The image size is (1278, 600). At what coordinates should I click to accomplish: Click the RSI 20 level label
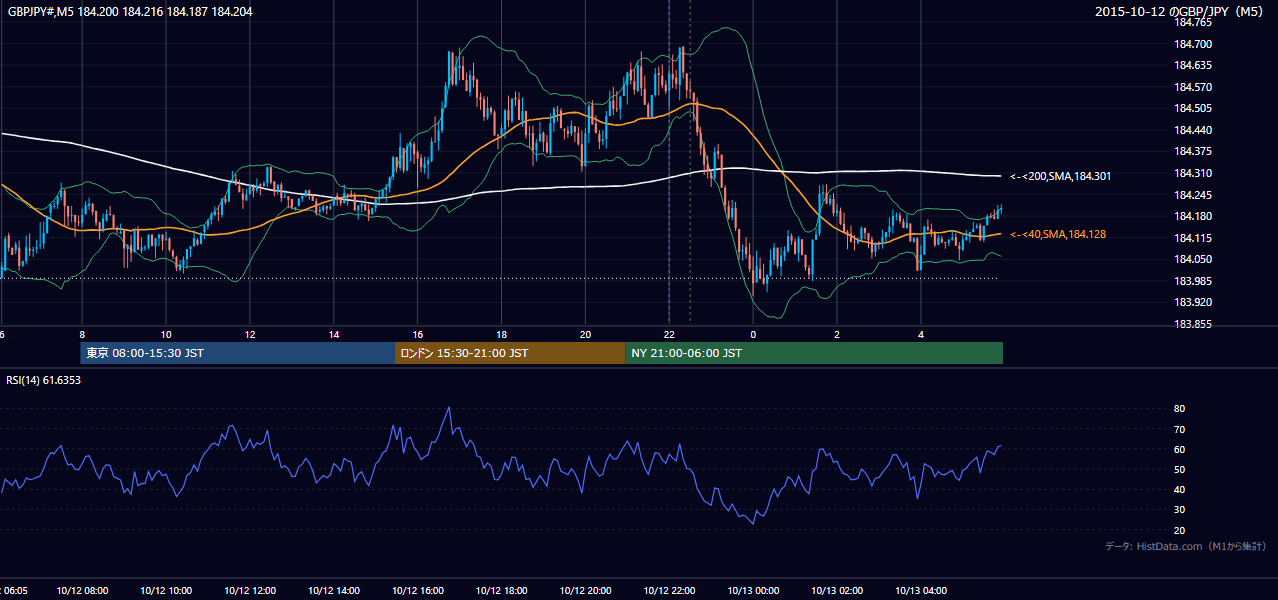(x=1179, y=530)
